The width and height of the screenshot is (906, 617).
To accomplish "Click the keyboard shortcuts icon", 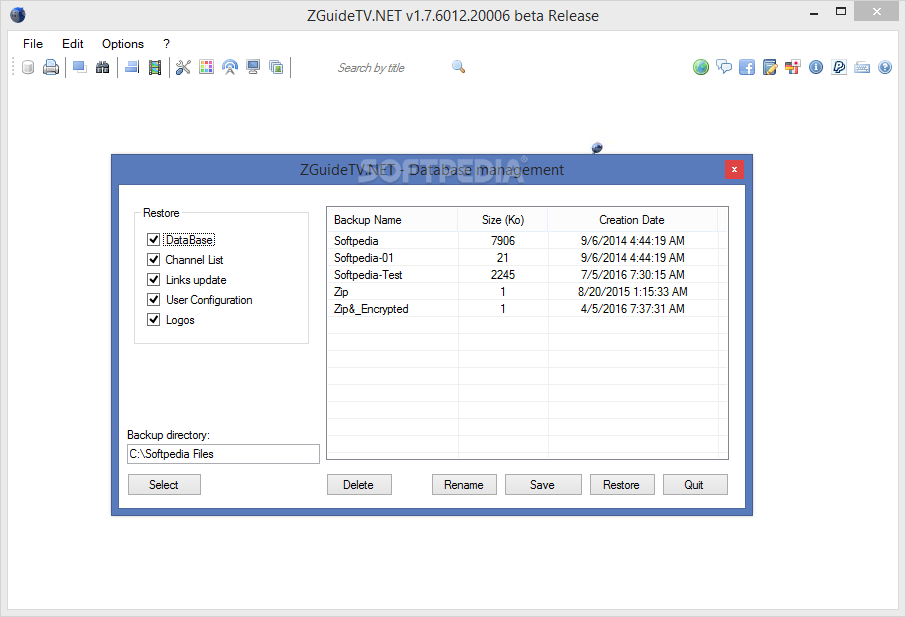I will coord(862,68).
